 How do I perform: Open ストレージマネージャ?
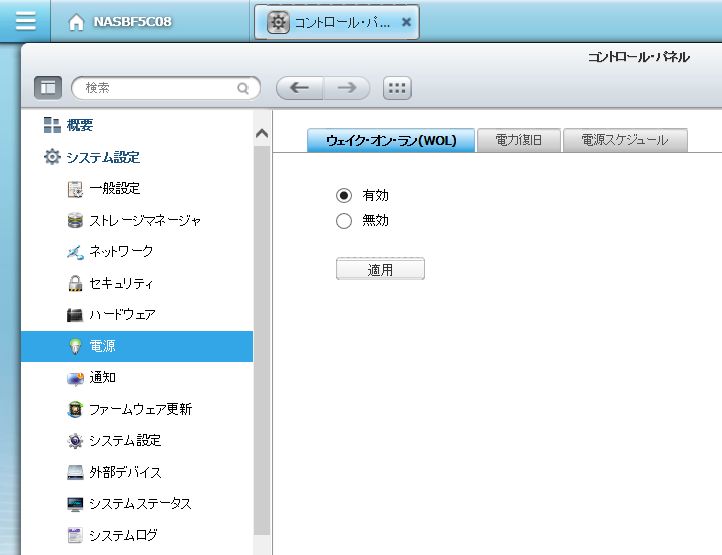[x=145, y=221]
